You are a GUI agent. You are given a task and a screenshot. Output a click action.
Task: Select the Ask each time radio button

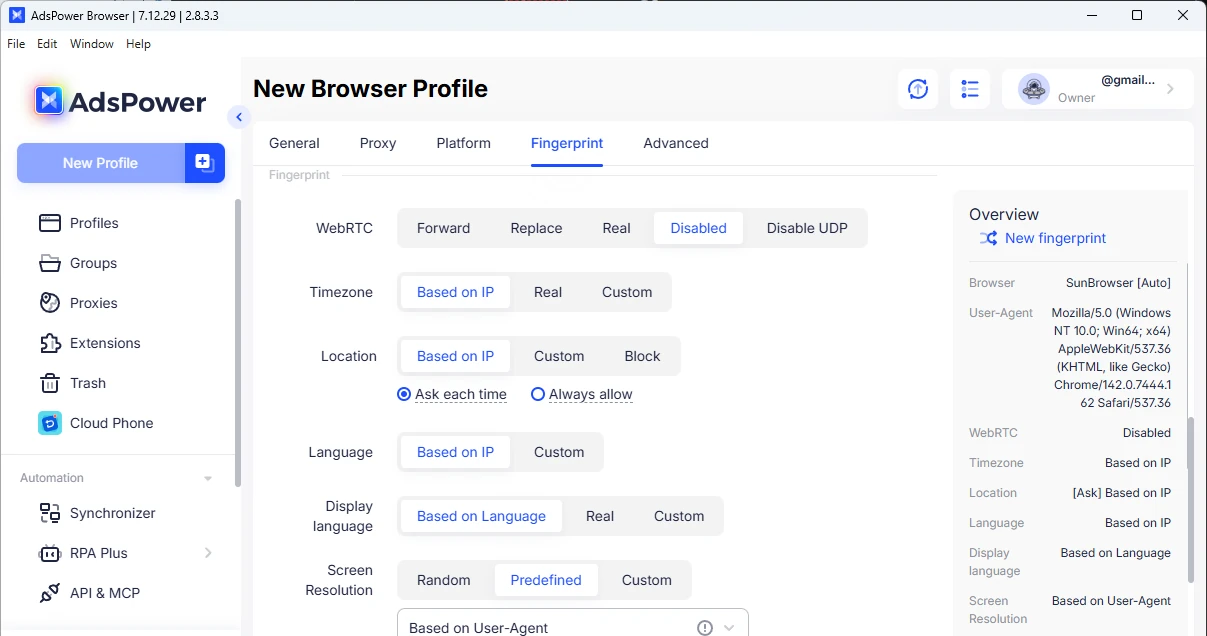coord(404,394)
